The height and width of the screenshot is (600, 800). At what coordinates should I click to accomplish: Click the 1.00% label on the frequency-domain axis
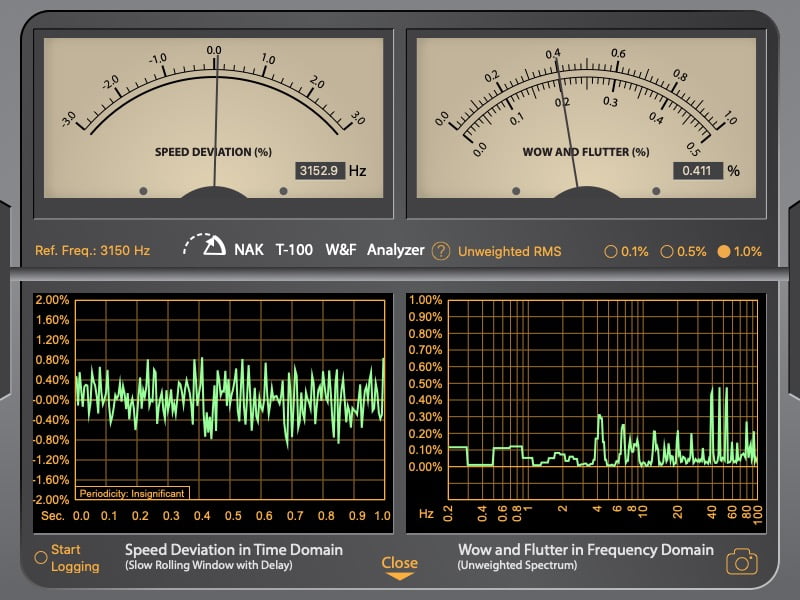click(x=426, y=300)
